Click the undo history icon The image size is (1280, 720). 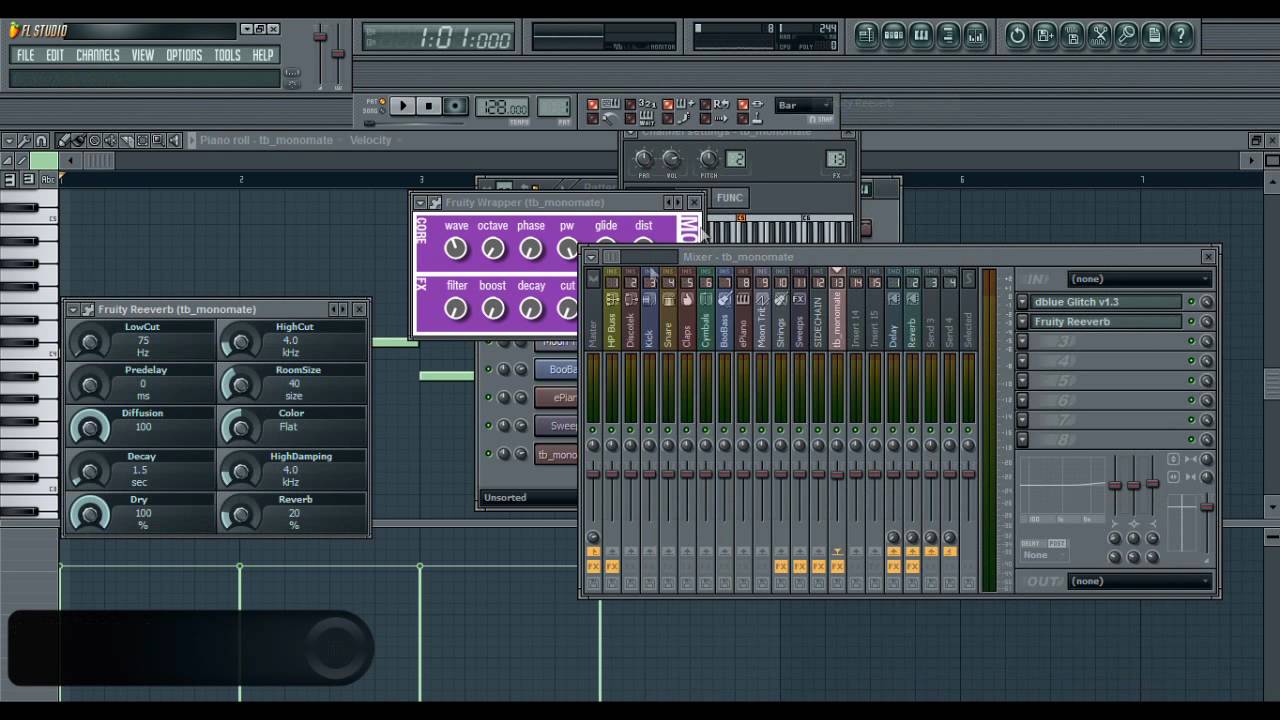(1018, 35)
